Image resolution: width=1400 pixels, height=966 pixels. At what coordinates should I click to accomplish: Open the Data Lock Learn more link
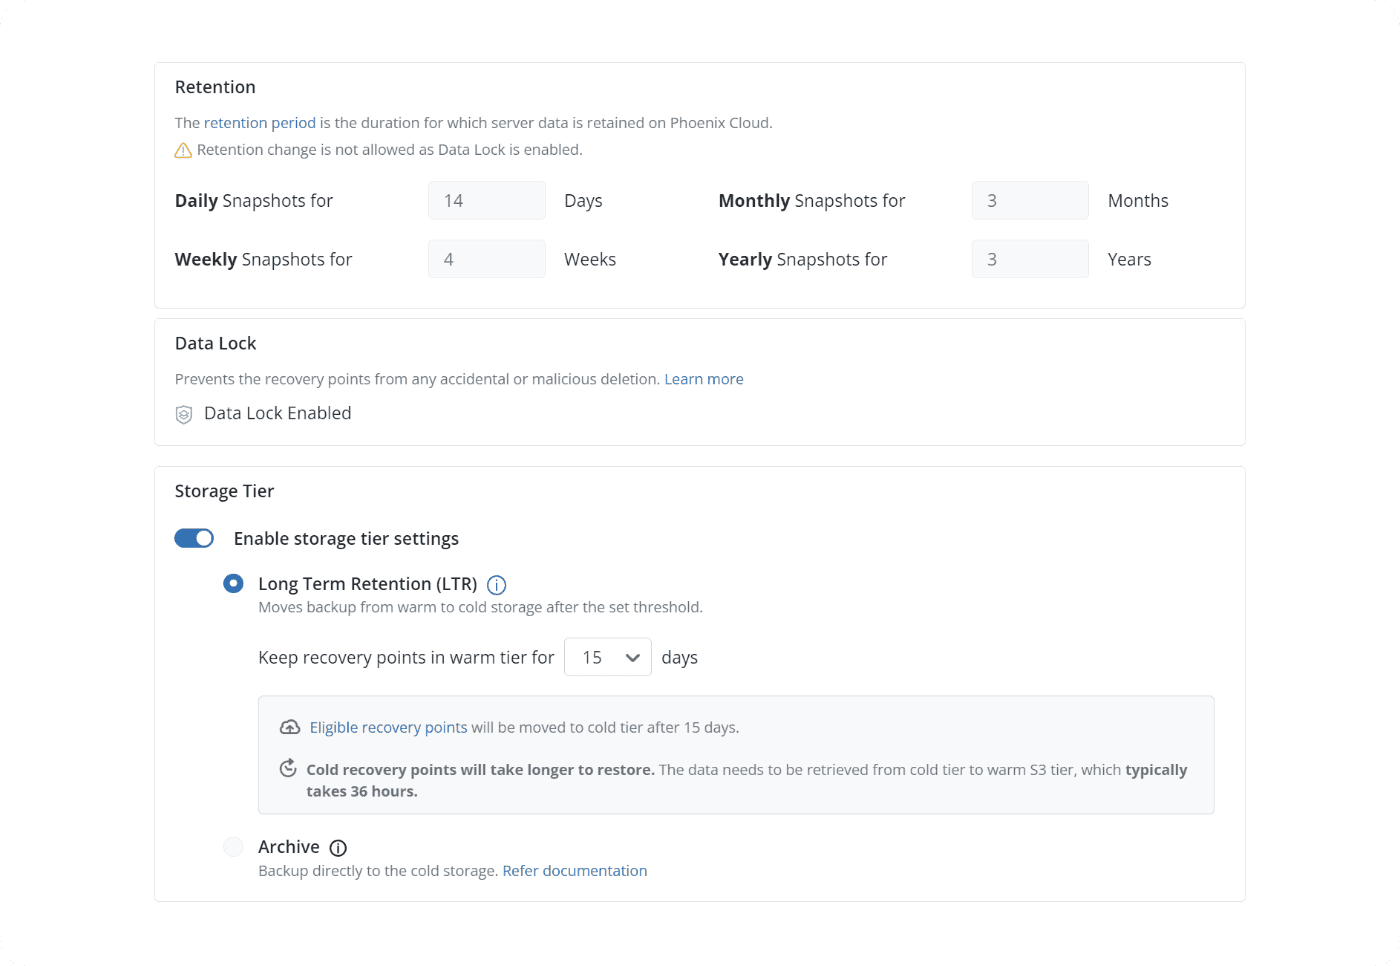(703, 379)
